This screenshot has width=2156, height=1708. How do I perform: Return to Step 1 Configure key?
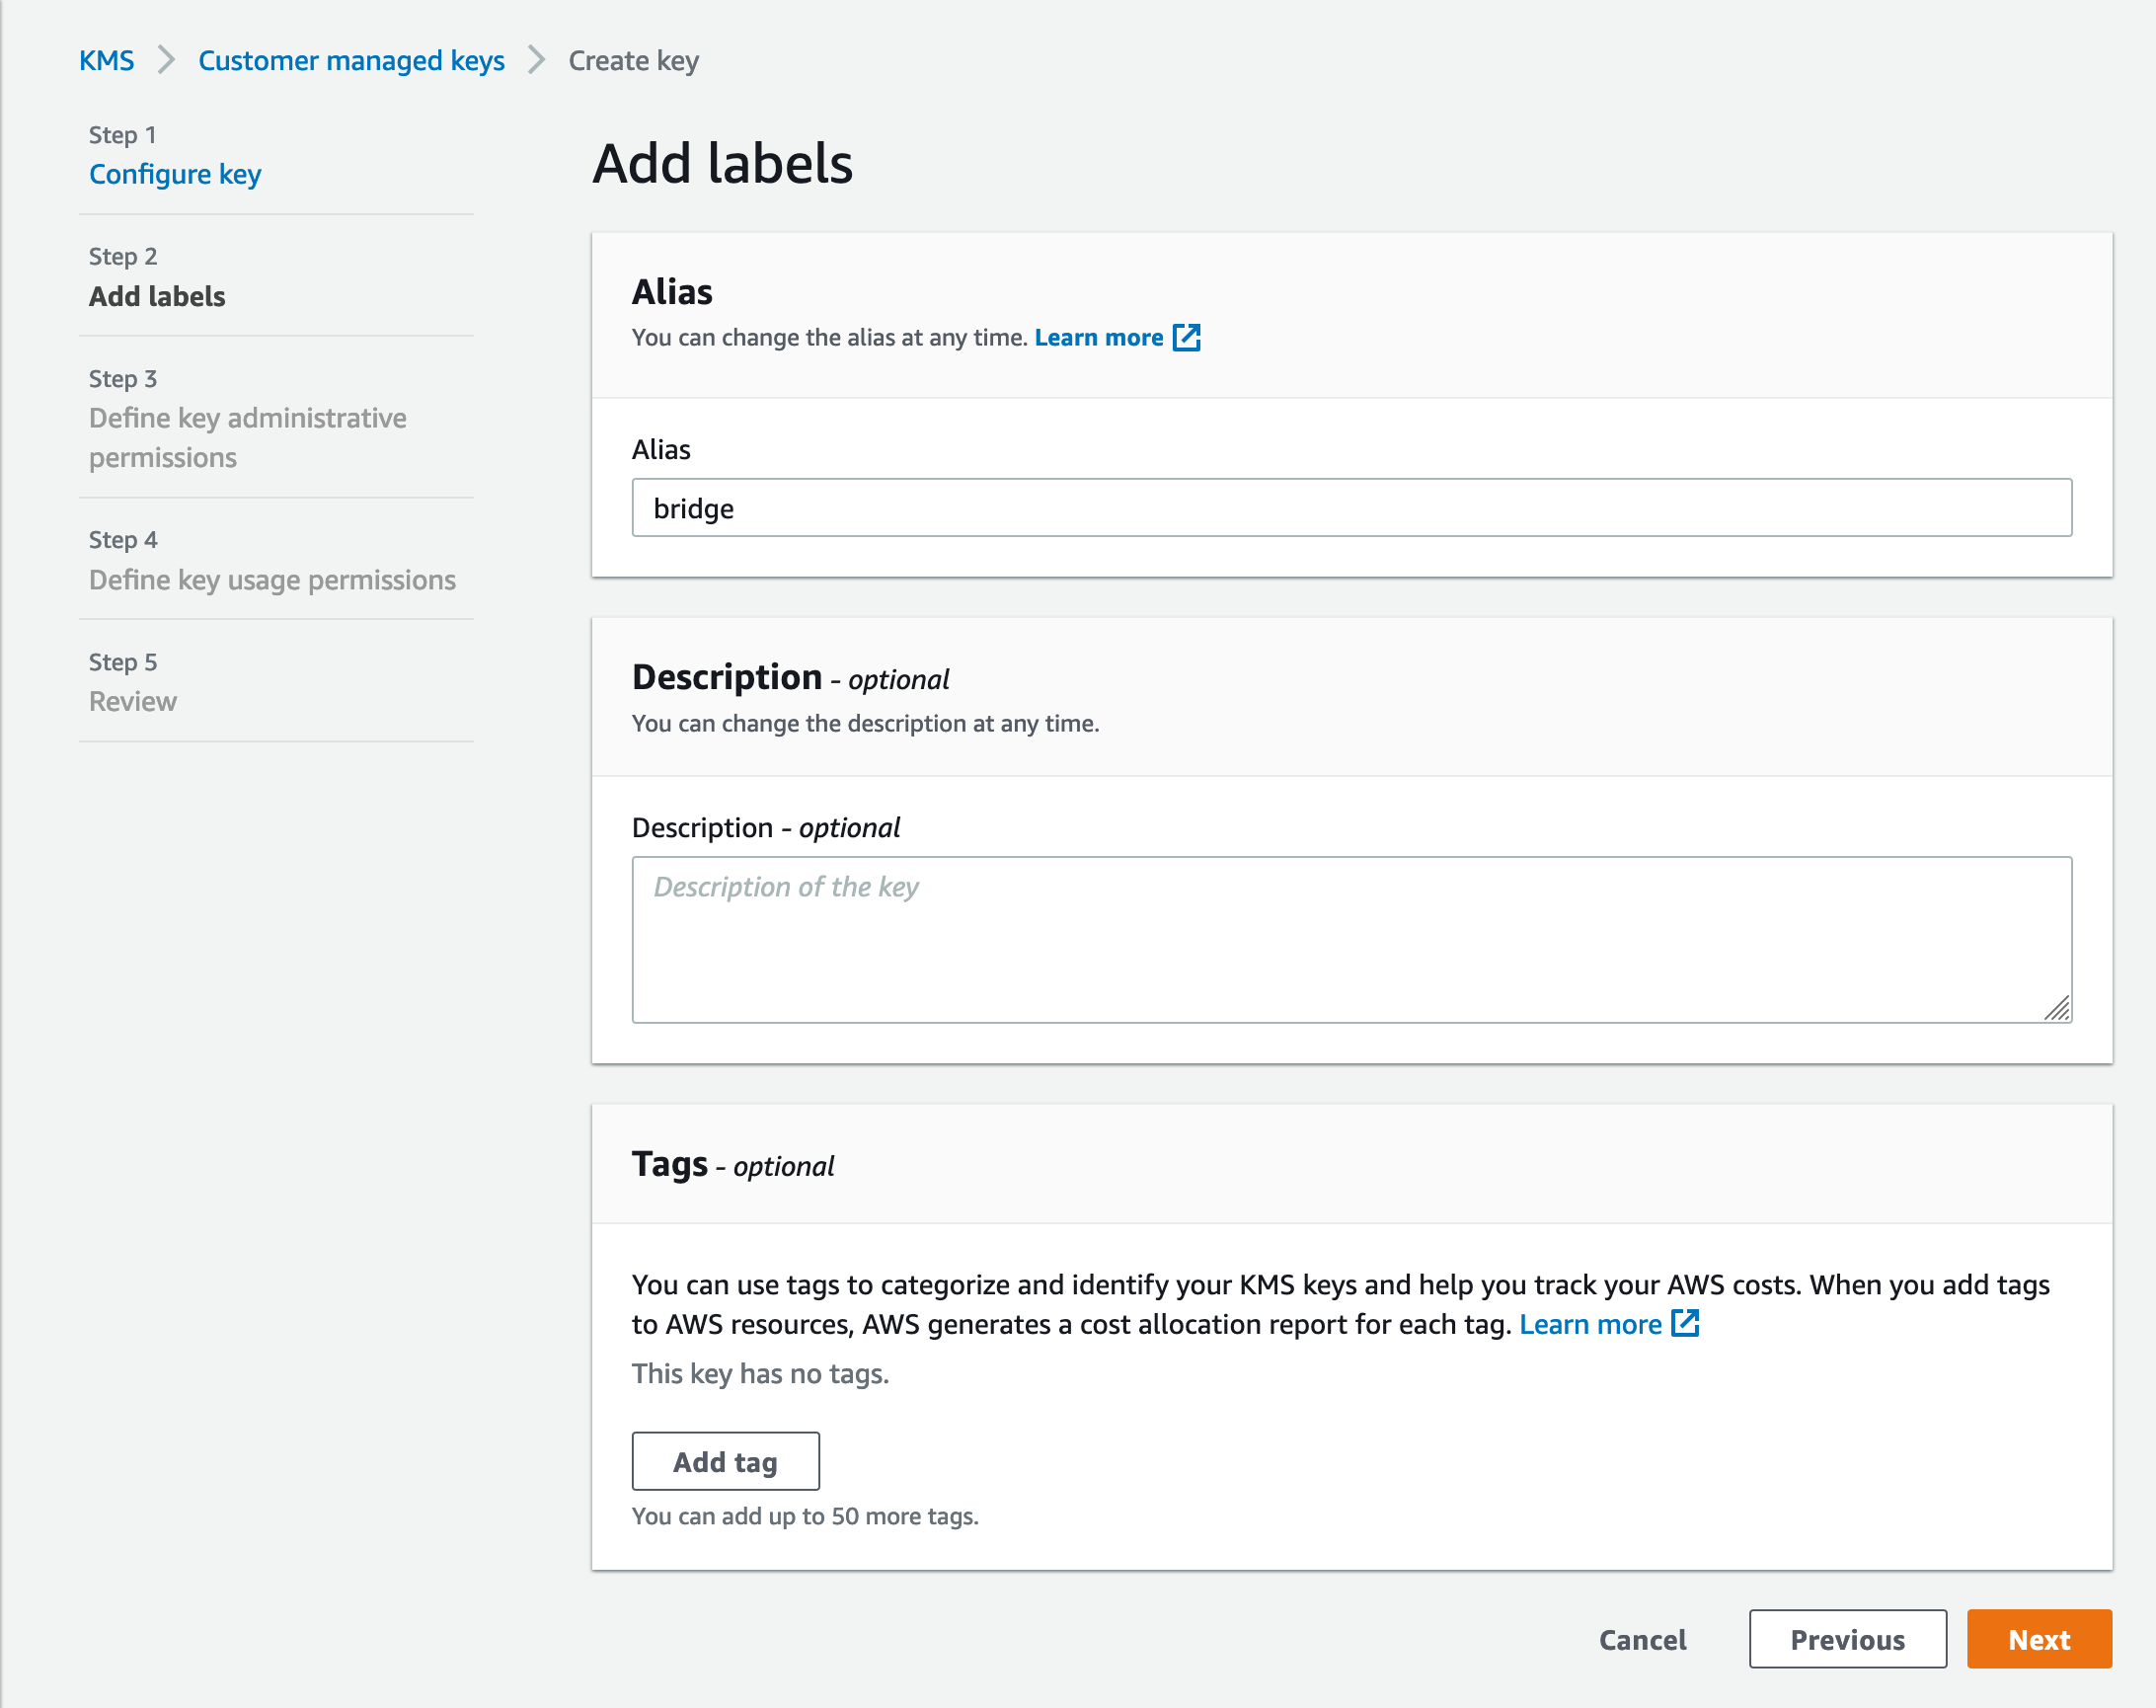click(175, 174)
